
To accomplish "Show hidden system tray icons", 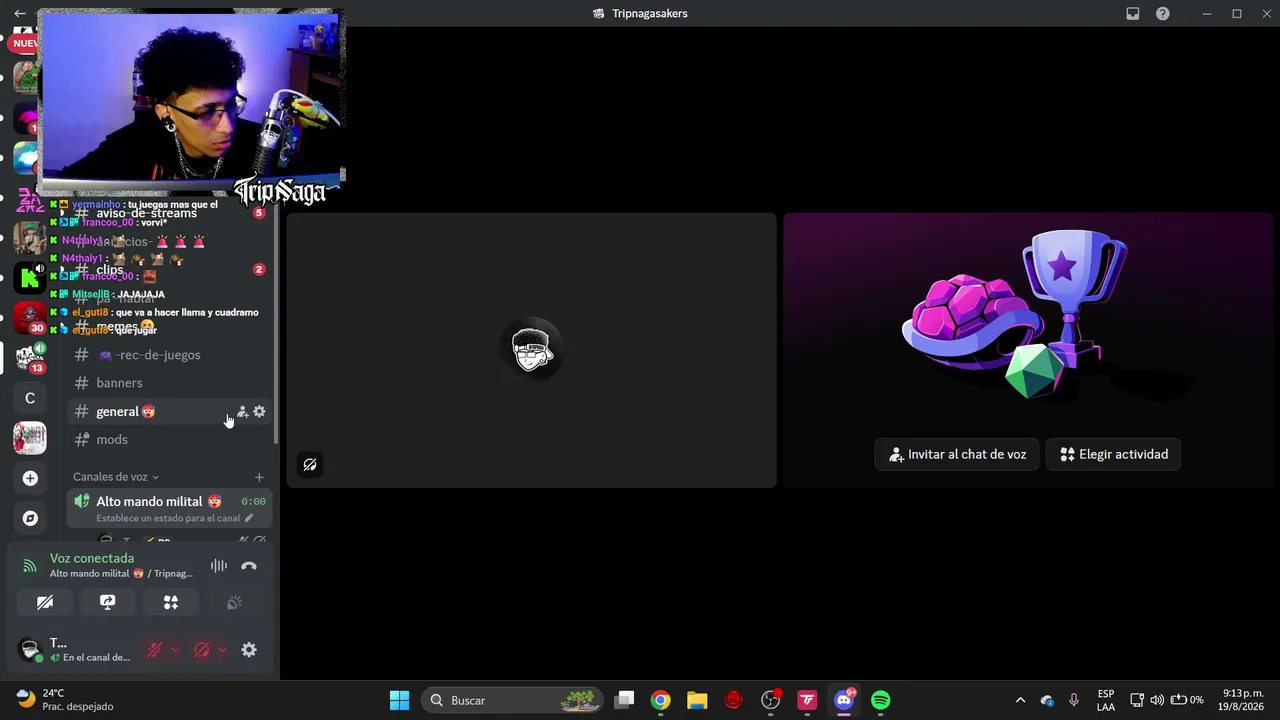I will [x=1020, y=700].
